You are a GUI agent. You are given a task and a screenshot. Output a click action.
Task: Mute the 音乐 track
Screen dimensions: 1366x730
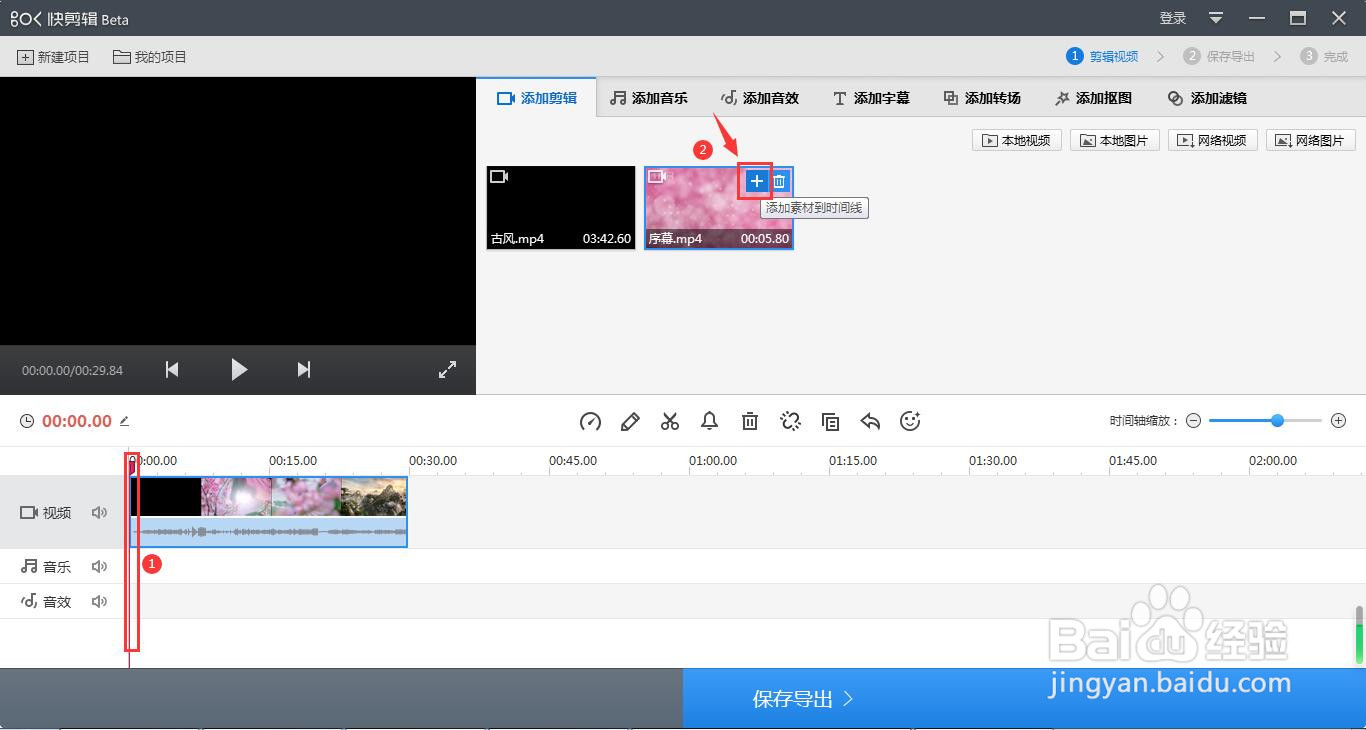point(99,567)
